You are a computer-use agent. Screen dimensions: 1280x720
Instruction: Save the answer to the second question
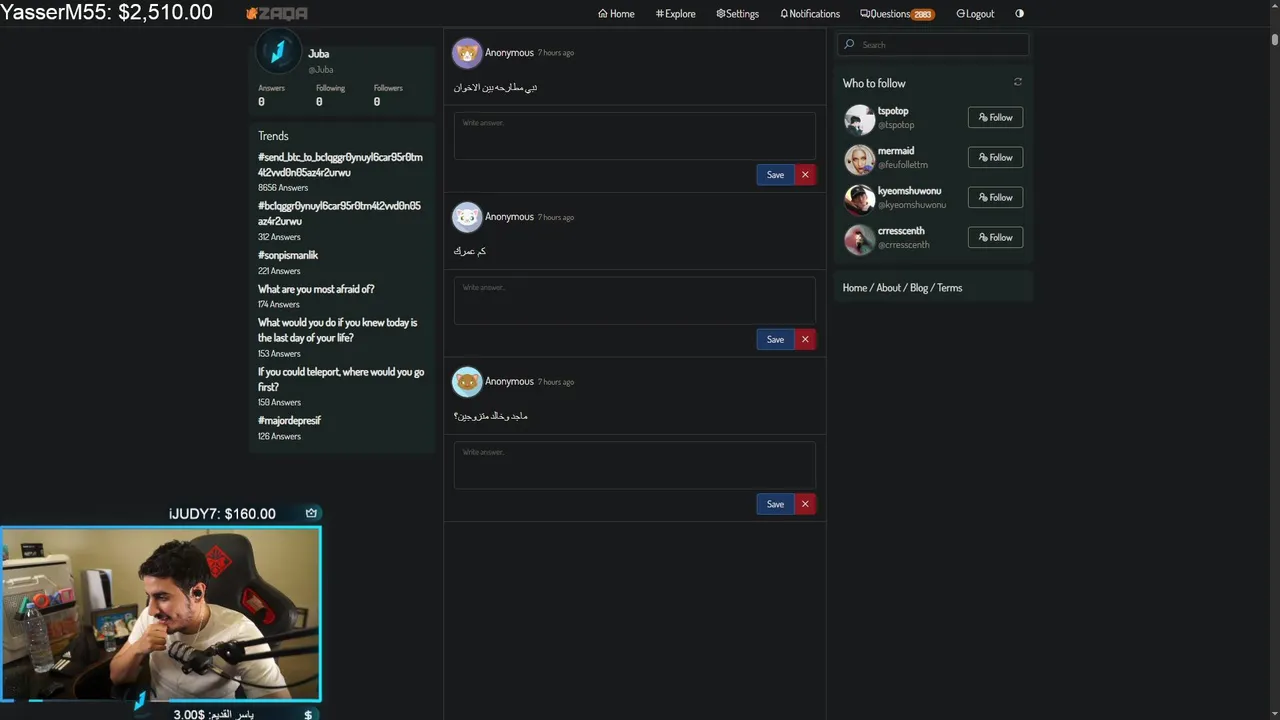(x=775, y=339)
